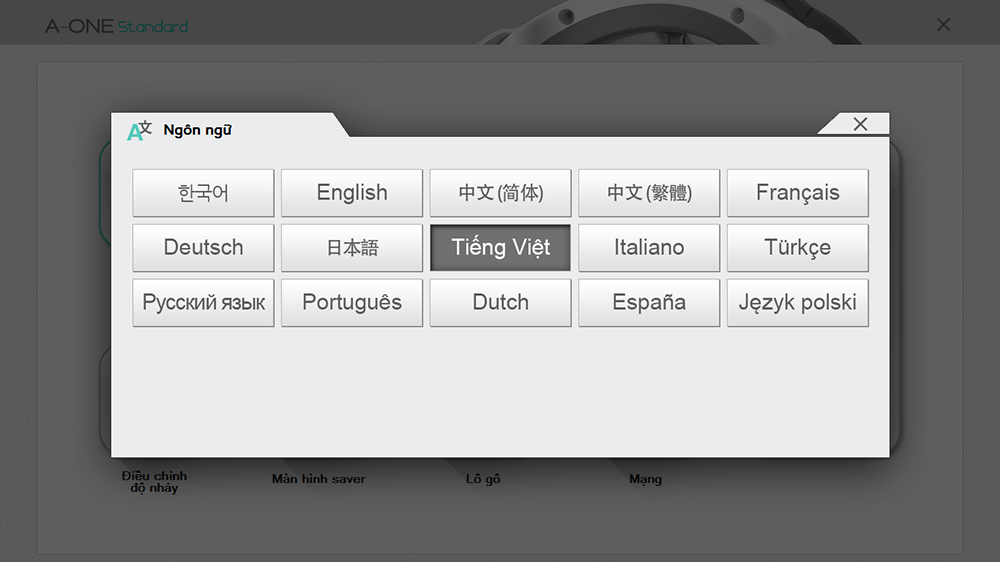
Task: Choose Italiano language
Action: [x=649, y=248]
